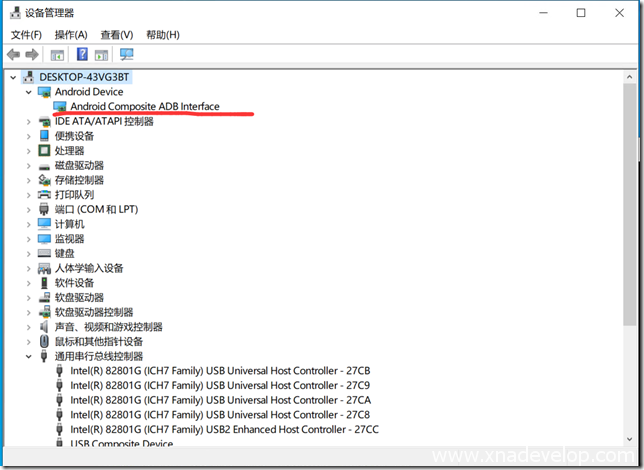Open the 查看(V) menu
This screenshot has width=644, height=470.
(x=116, y=35)
